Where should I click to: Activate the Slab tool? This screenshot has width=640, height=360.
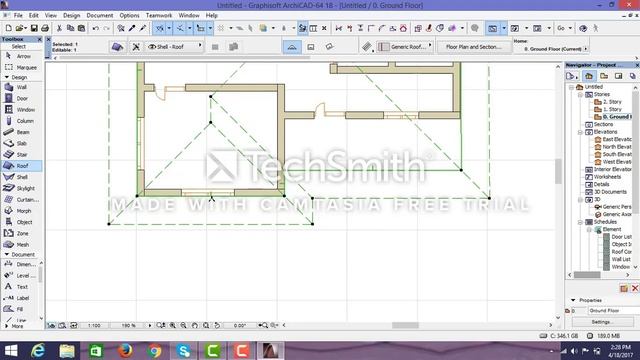pyautogui.click(x=16, y=143)
